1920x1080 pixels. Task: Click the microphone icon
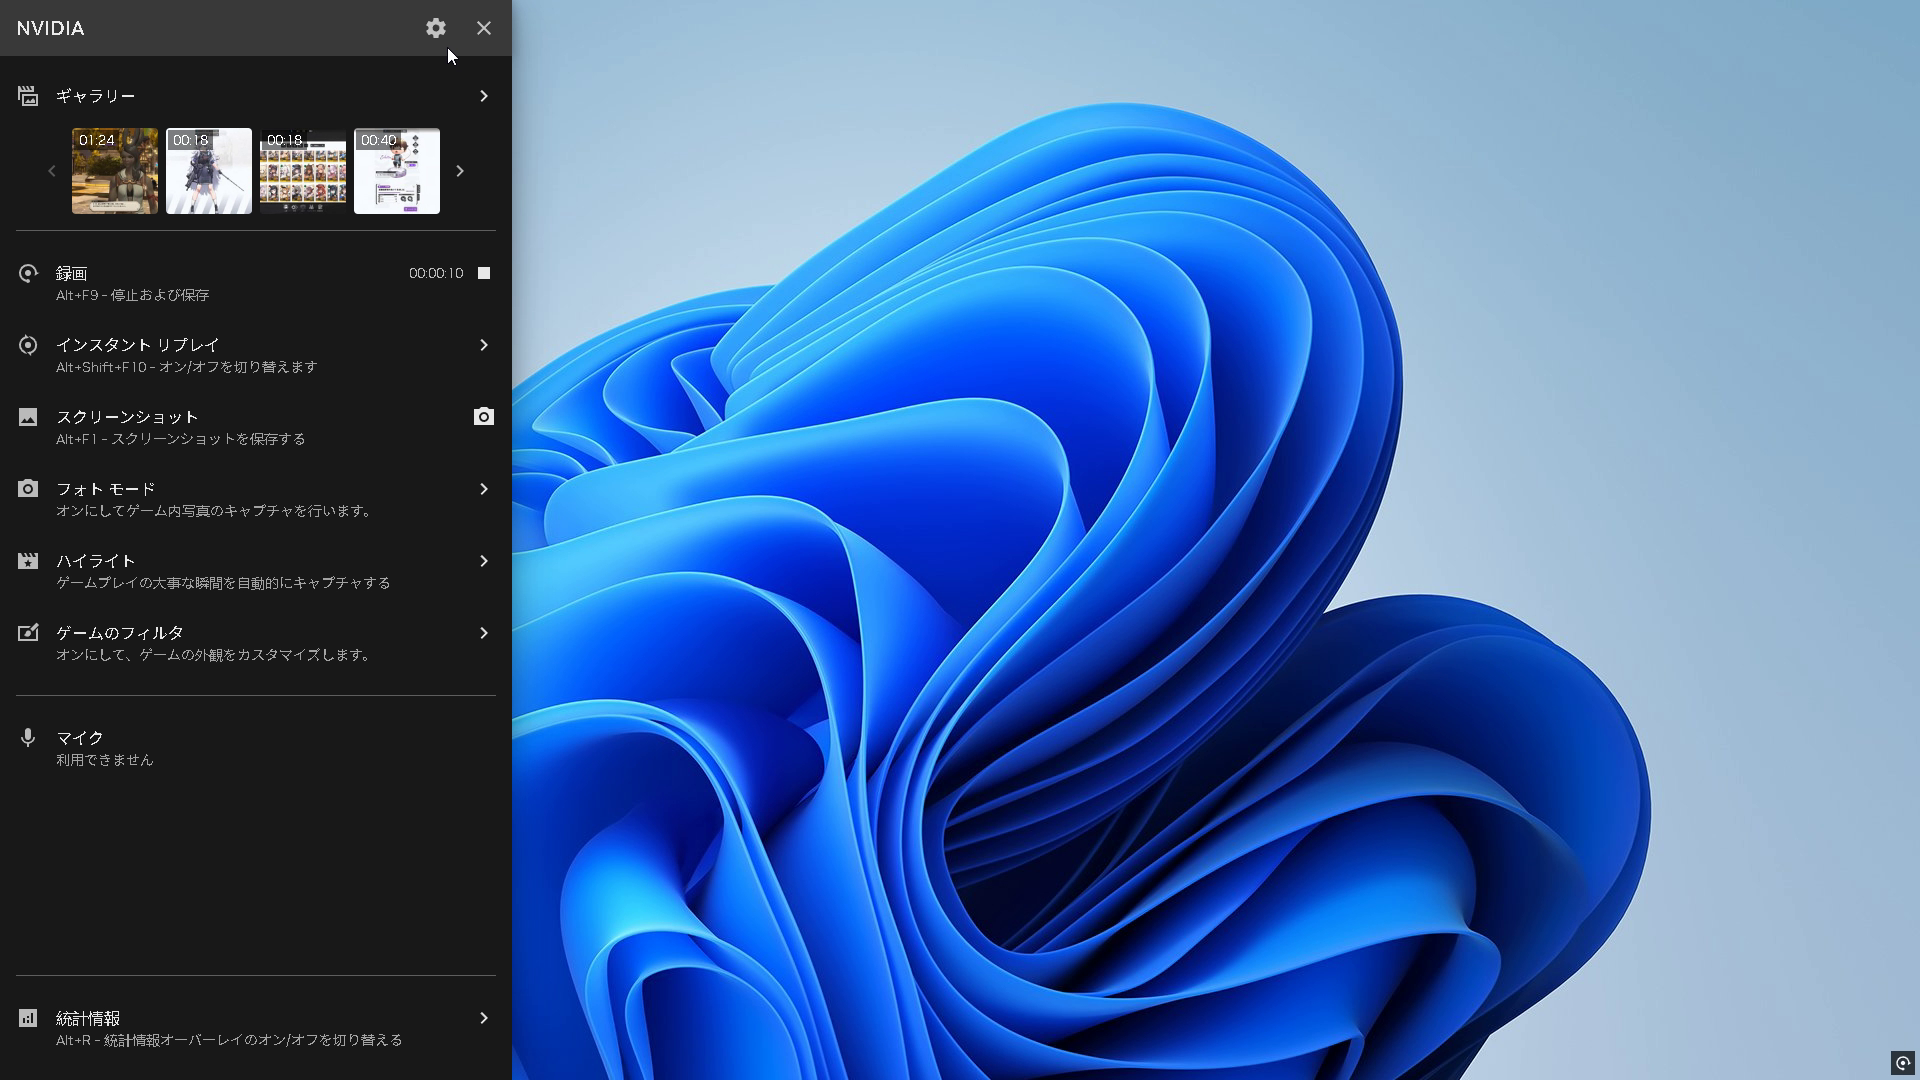[28, 738]
